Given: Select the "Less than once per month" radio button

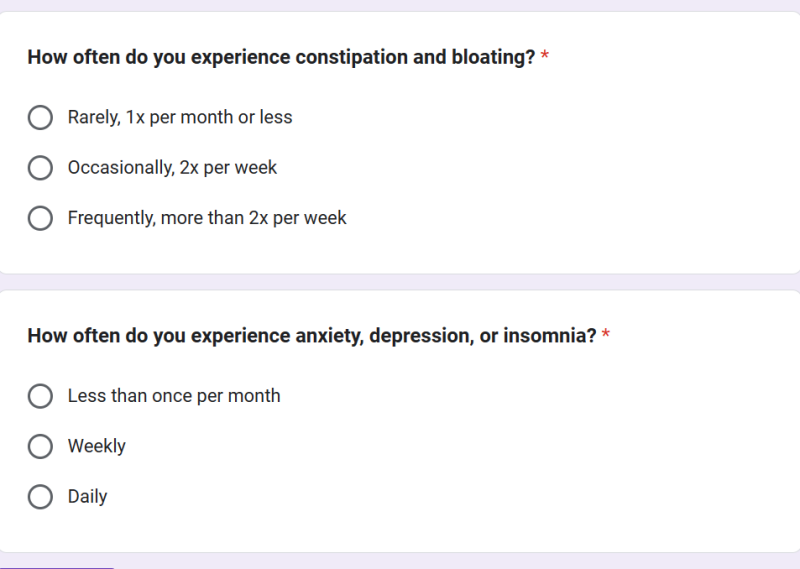Looking at the screenshot, I should coord(40,397).
